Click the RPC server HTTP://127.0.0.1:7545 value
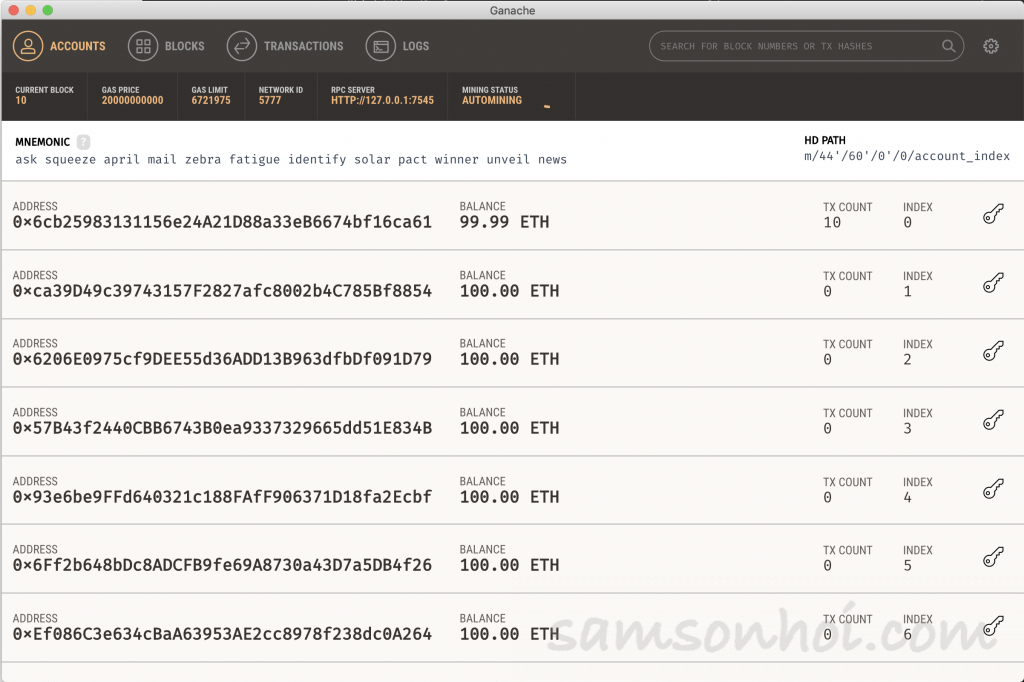This screenshot has width=1024, height=682. [382, 101]
